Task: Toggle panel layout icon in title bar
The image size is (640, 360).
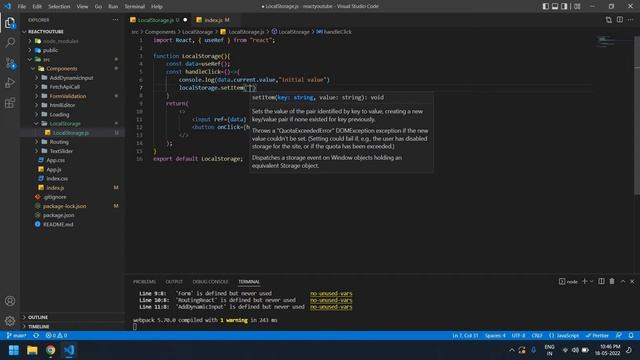Action: pyautogui.click(x=555, y=6)
